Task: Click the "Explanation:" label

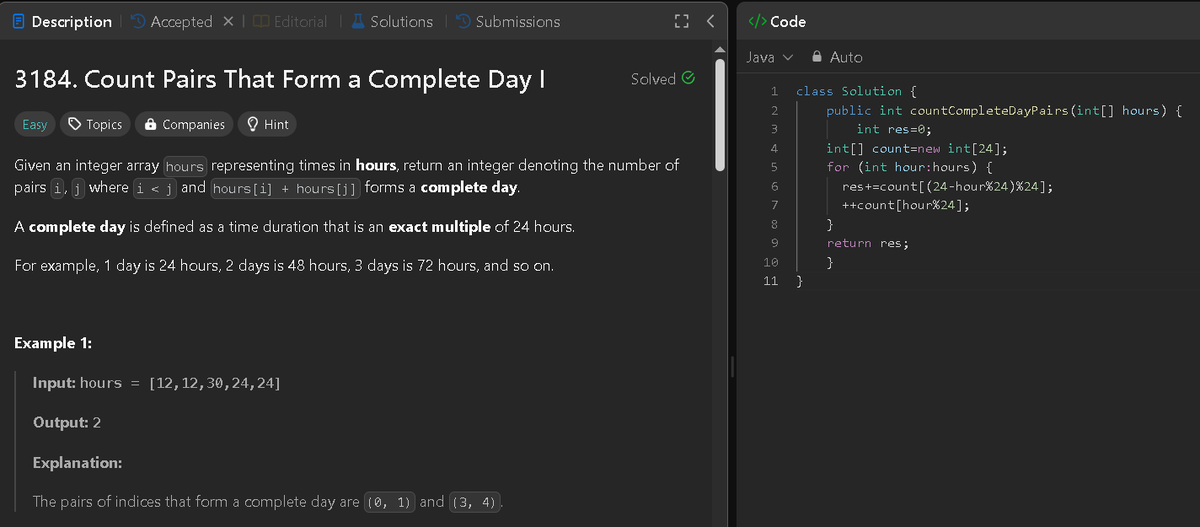Action: point(78,463)
